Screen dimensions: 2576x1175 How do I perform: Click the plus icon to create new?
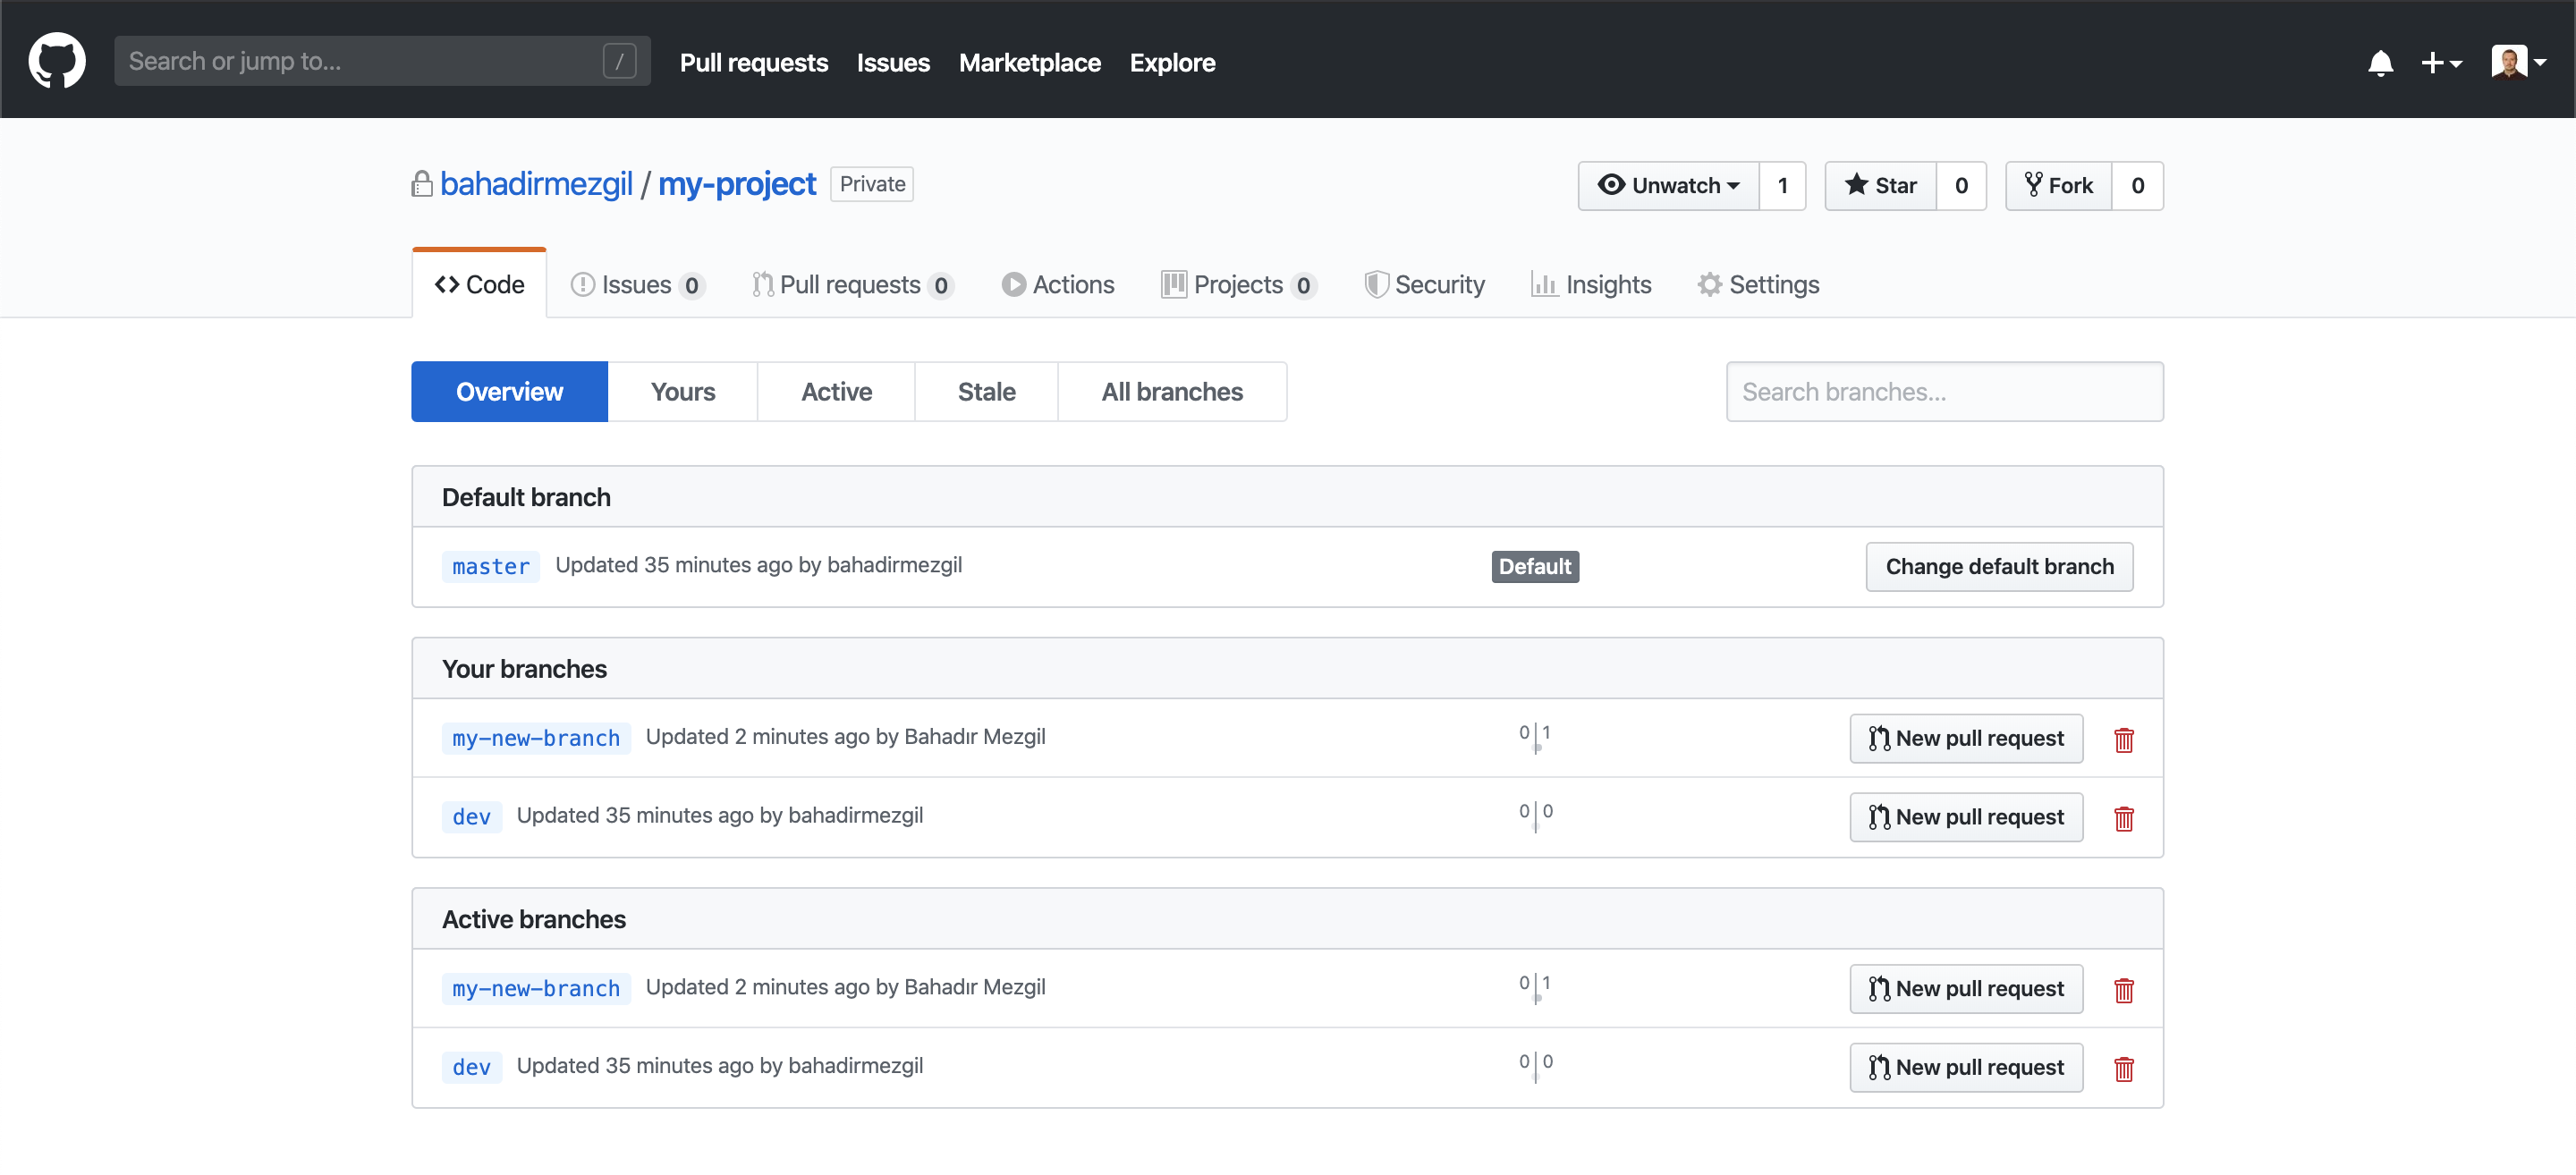pyautogui.click(x=2440, y=63)
